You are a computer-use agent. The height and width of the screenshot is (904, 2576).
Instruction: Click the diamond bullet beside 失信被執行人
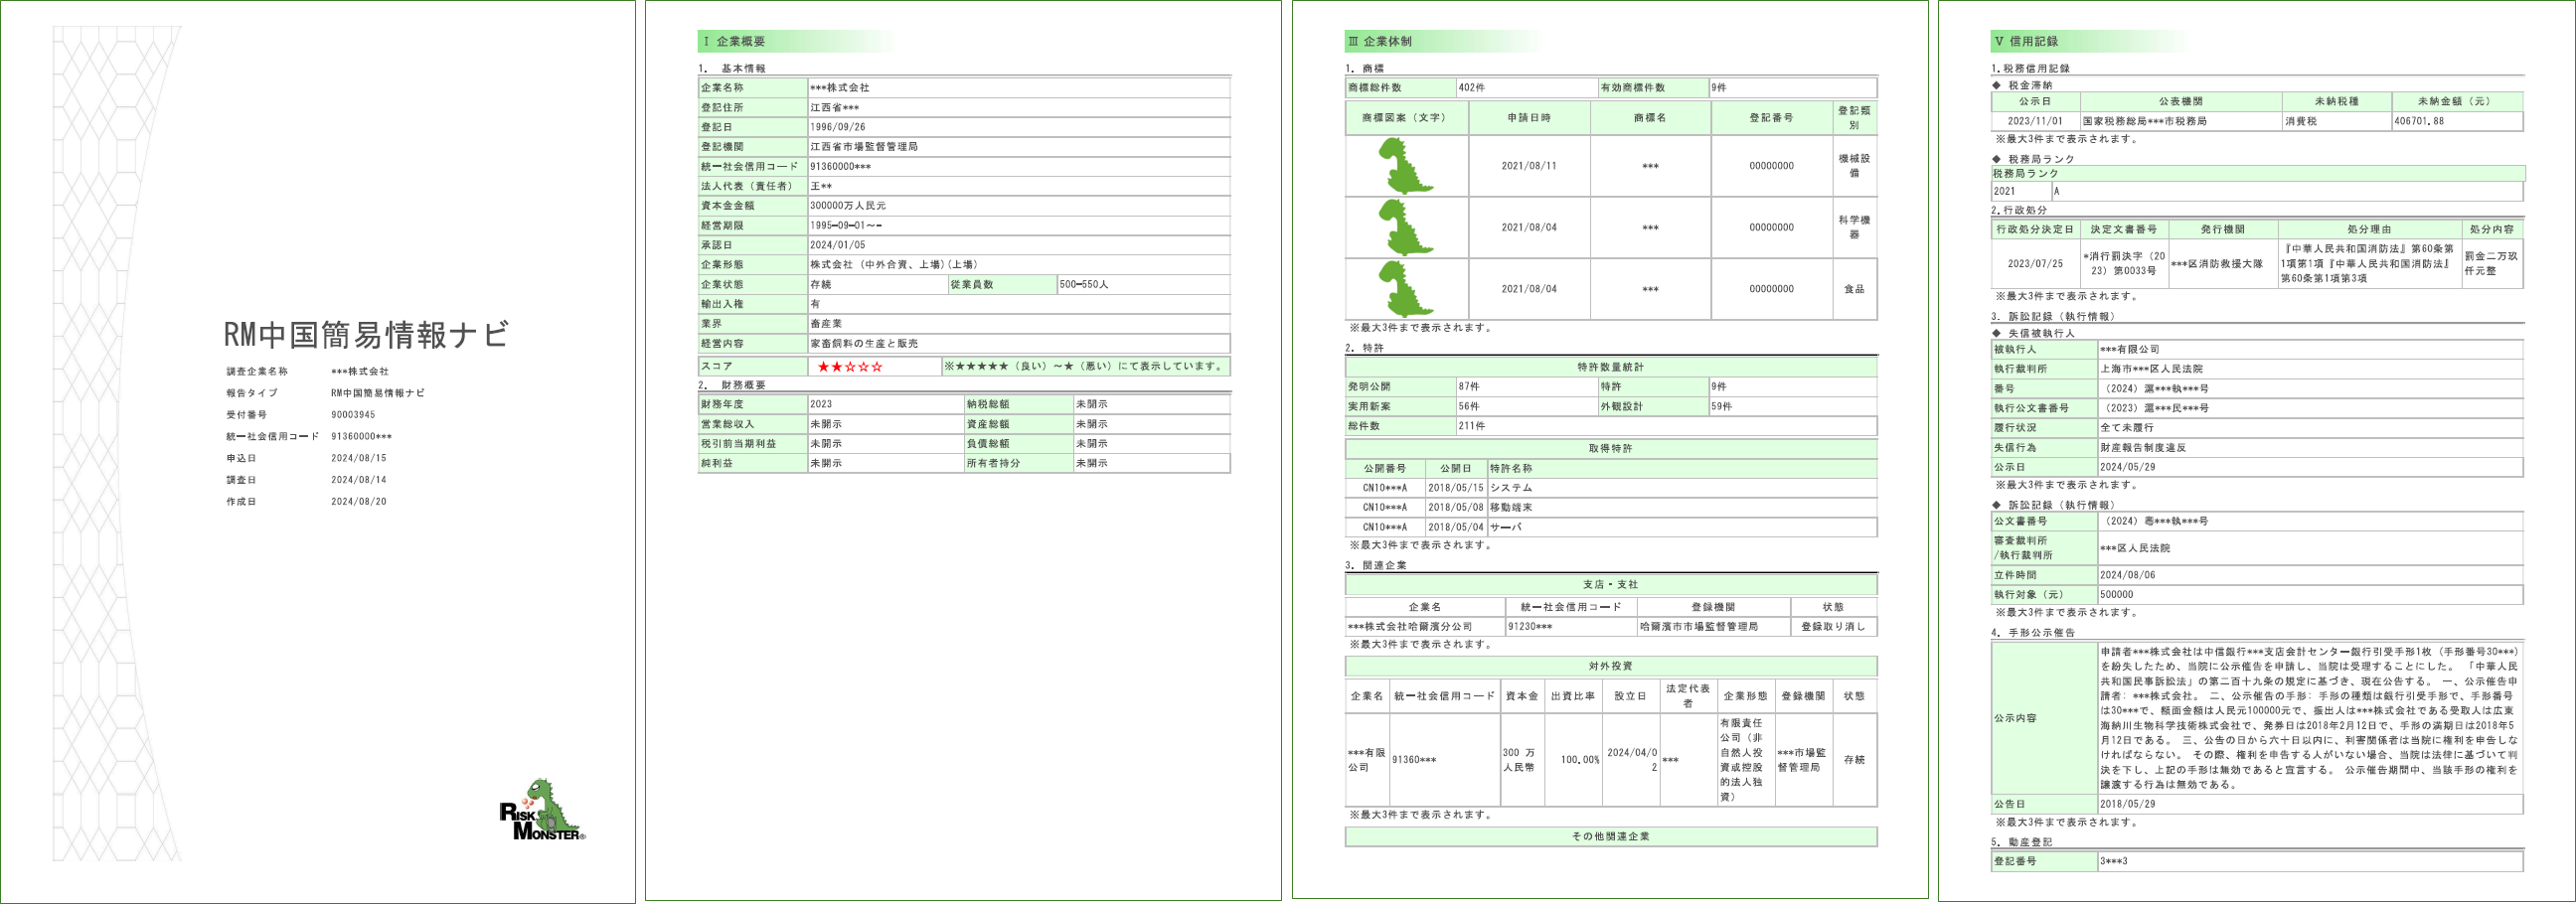click(x=1996, y=333)
